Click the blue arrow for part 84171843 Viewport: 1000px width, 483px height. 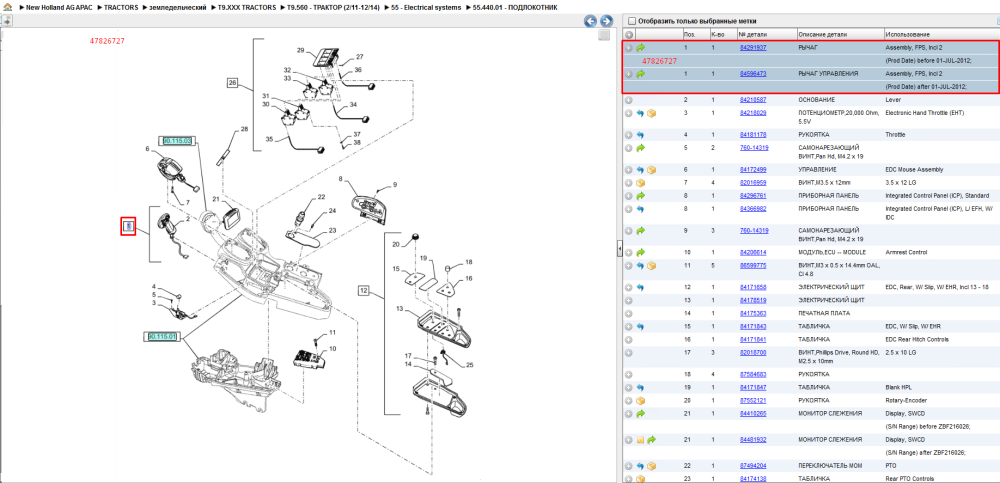click(x=641, y=327)
